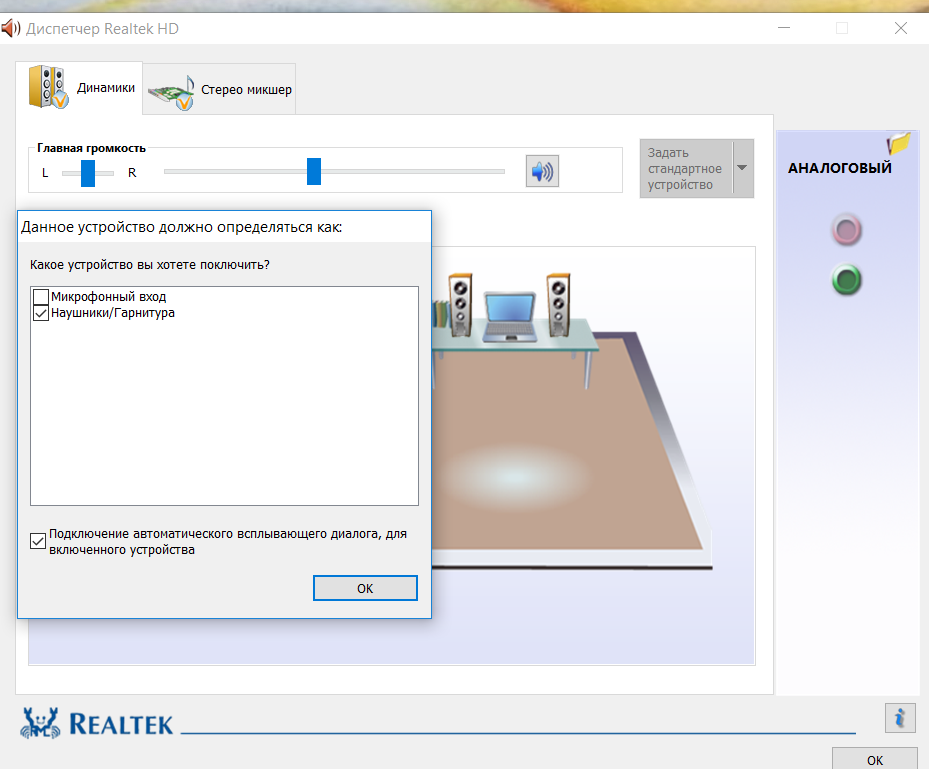Select the right speaker in room illustration
The height and width of the screenshot is (769, 929).
(558, 305)
